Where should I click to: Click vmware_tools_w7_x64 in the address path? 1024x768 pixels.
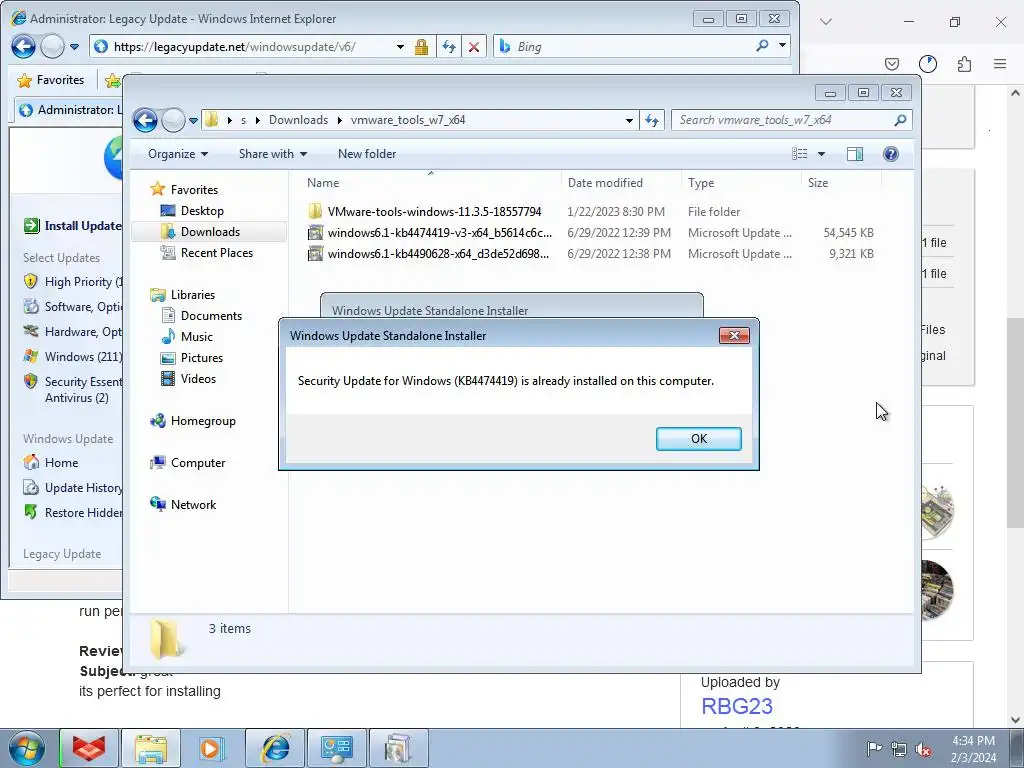(x=408, y=120)
